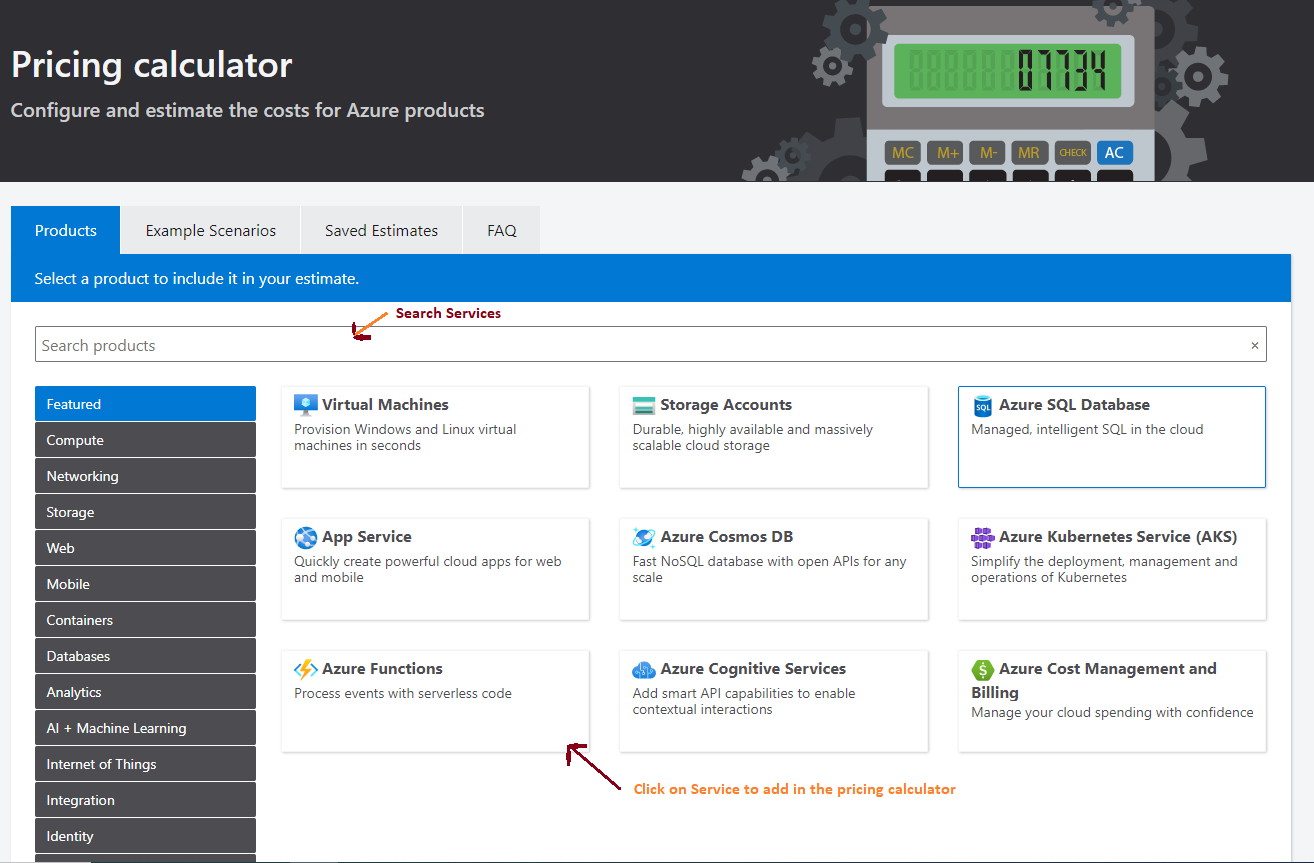Click 'Select a product to include' banner text

point(197,278)
